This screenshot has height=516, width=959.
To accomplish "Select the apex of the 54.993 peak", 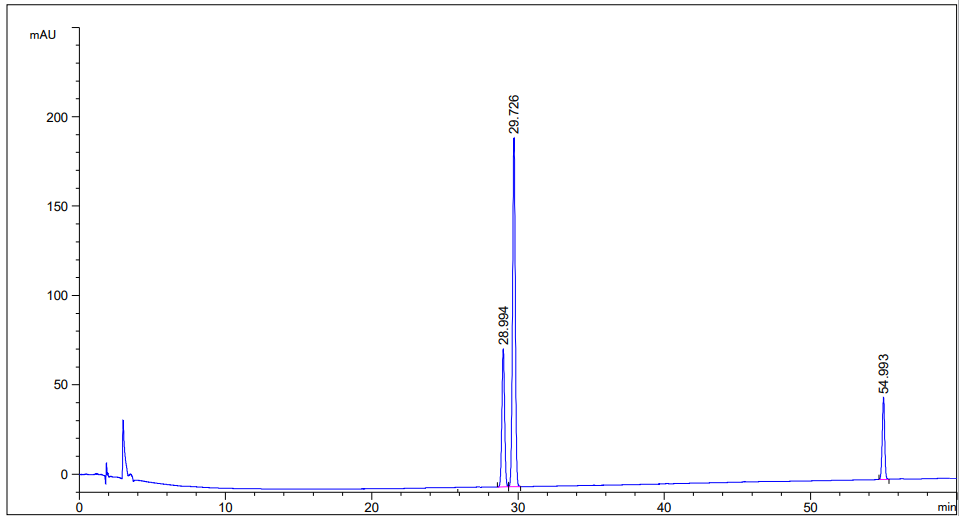I will point(883,398).
